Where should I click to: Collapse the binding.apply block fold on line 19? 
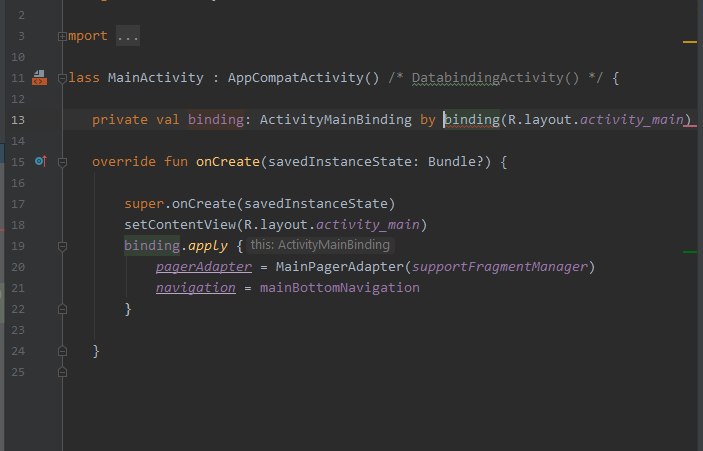(62, 247)
